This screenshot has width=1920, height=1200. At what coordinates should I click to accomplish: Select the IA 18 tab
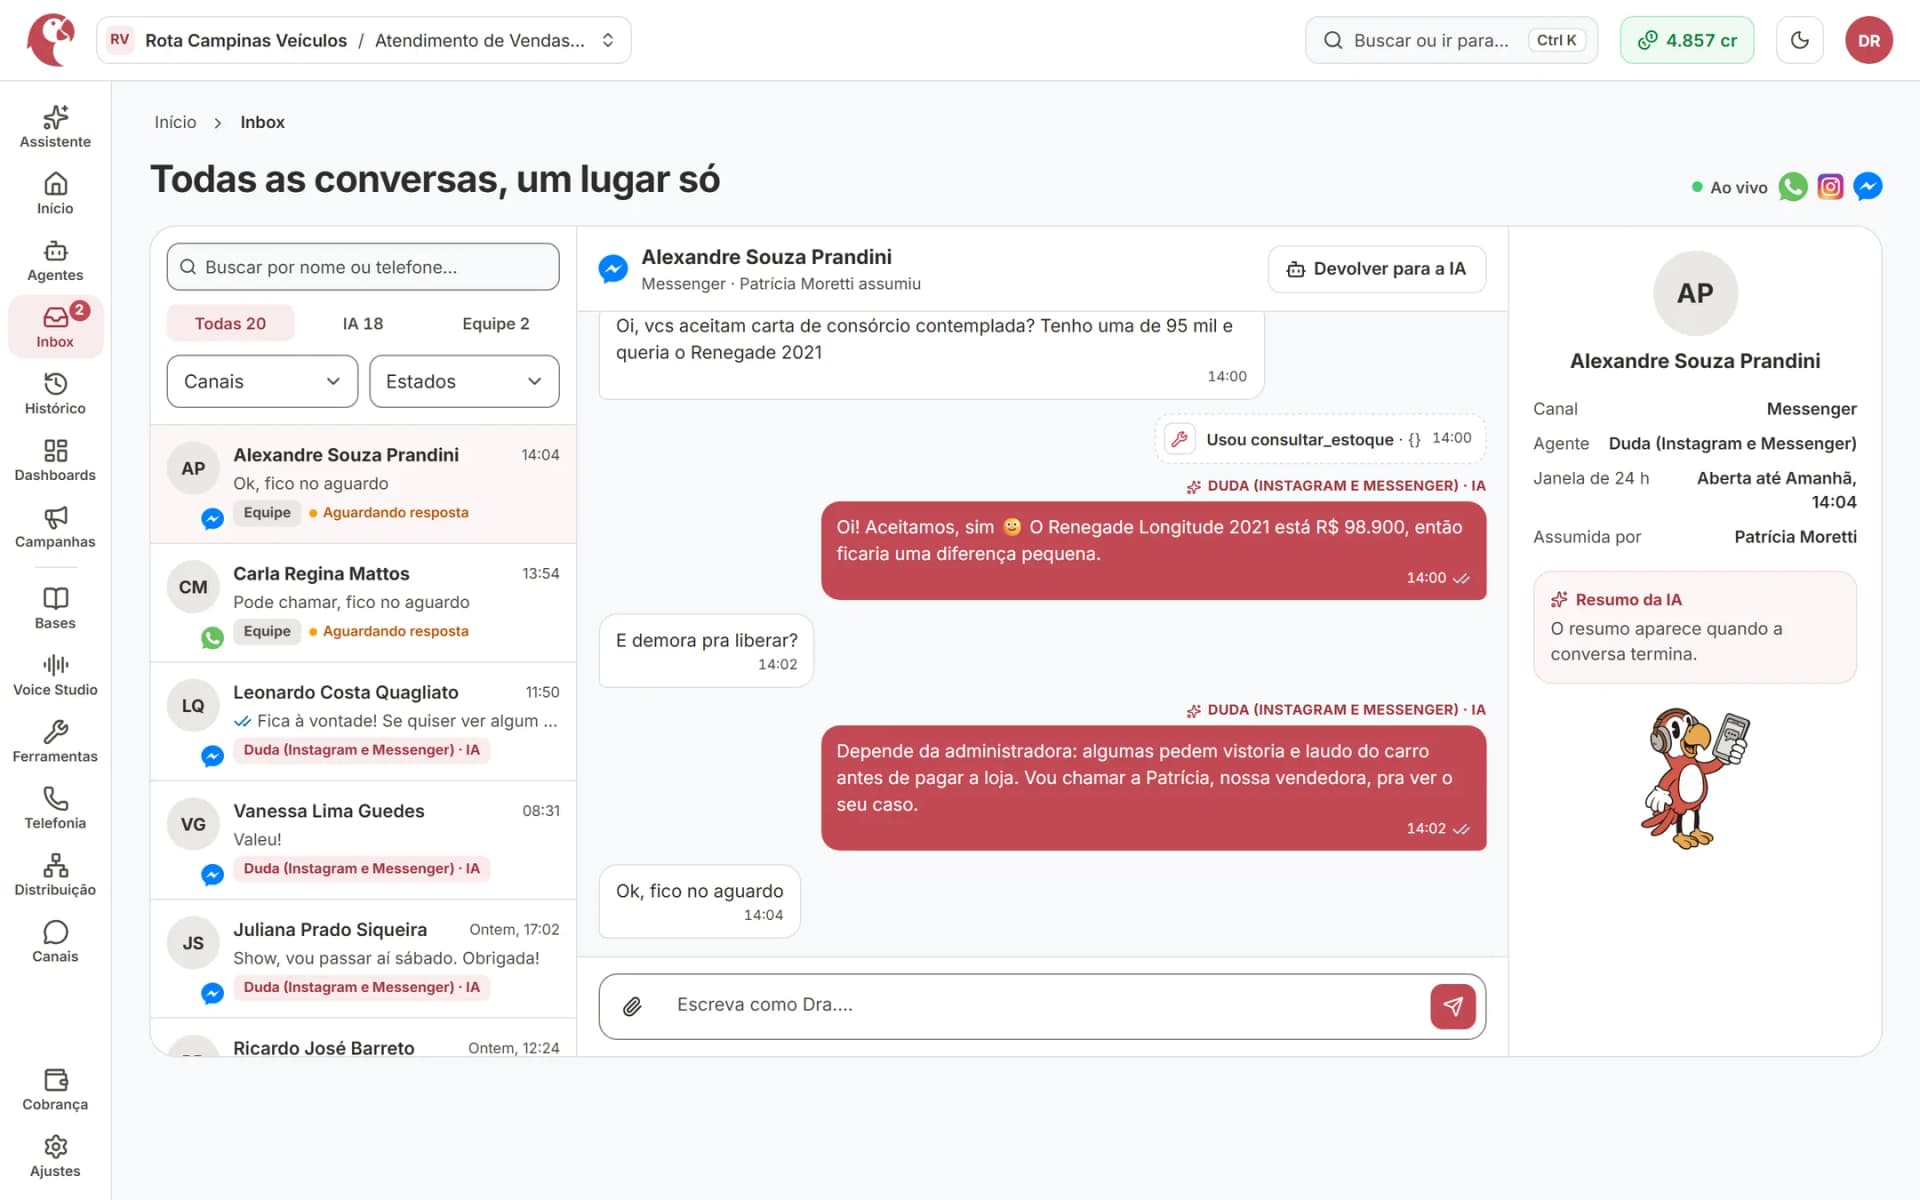pyautogui.click(x=363, y=324)
